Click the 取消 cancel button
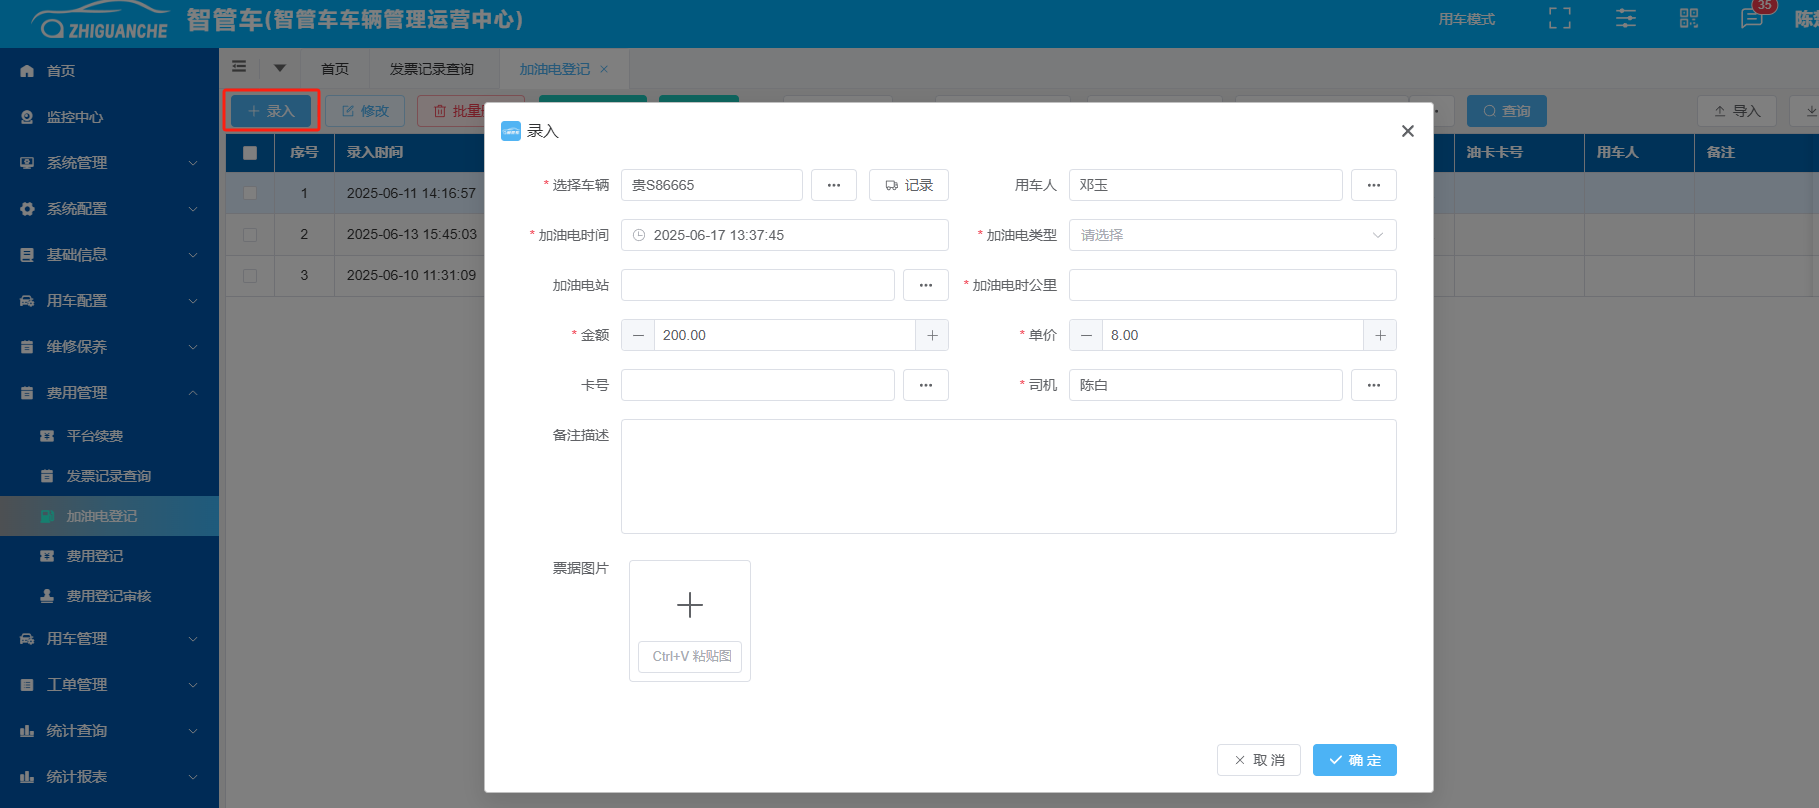Image resolution: width=1819 pixels, height=808 pixels. pos(1259,760)
